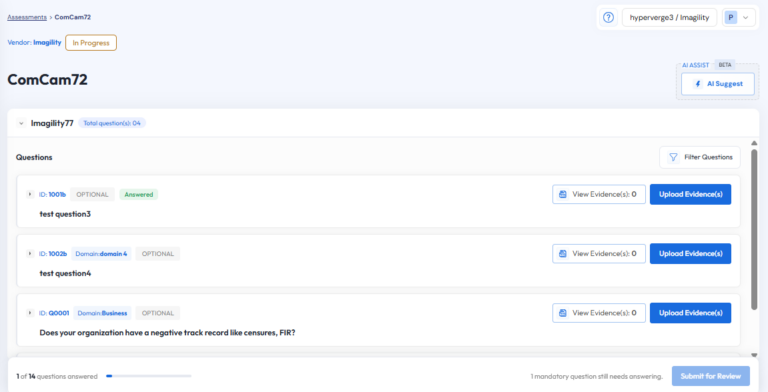The width and height of the screenshot is (768, 392).
Task: View Evidence(s) for test question3
Action: 599,195
